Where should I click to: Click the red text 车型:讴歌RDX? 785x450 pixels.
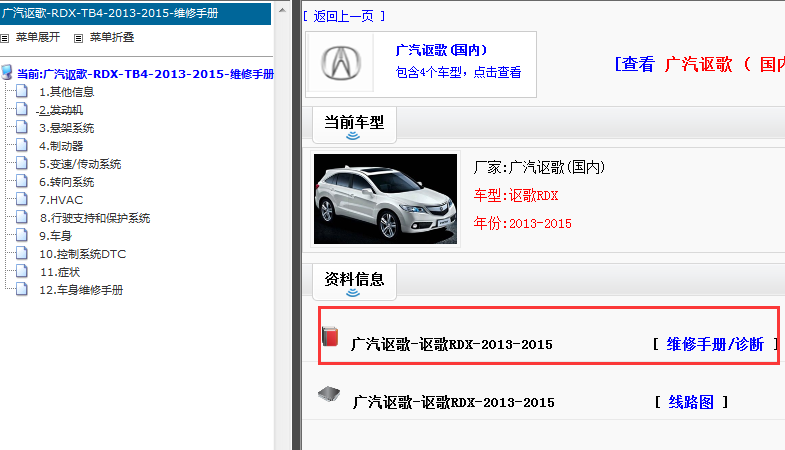[516, 195]
